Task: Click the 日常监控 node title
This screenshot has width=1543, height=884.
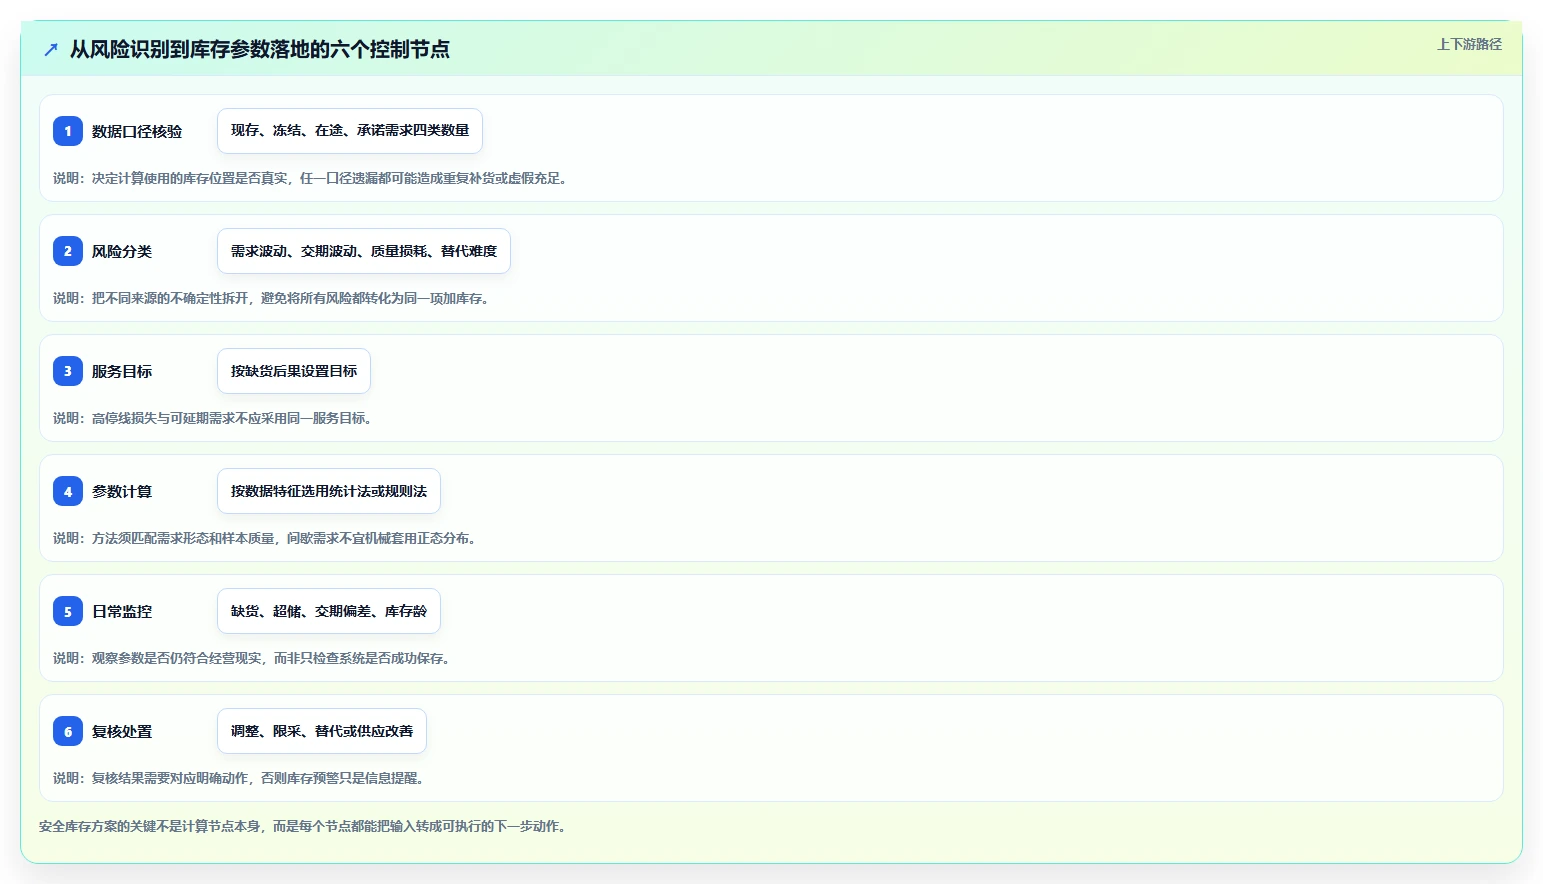Action: 122,611
